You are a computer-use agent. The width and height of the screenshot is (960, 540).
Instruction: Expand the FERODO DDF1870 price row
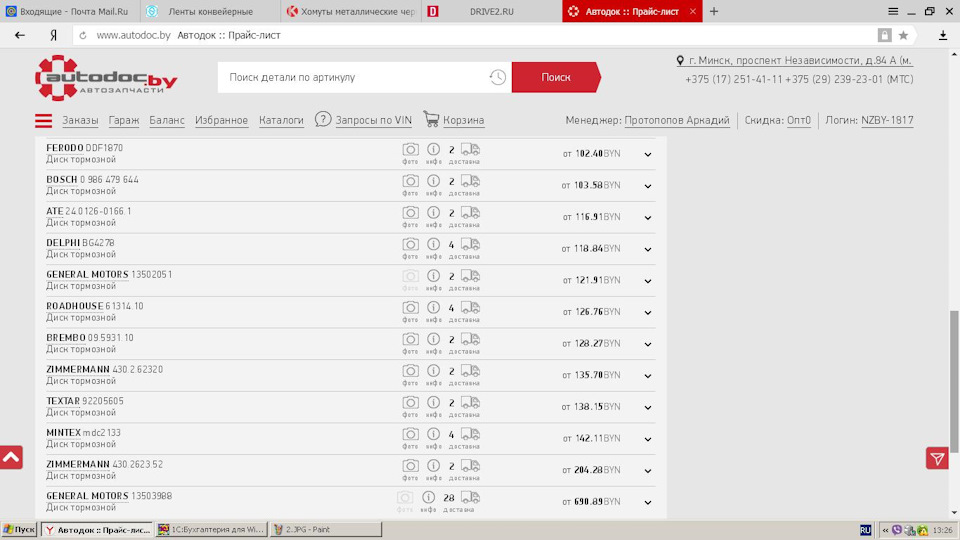coord(648,154)
